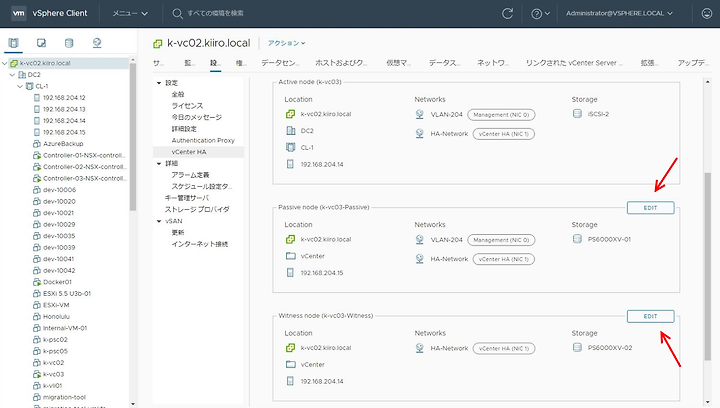This screenshot has width=720, height=408.
Task: Open the help question mark menu
Action: [540, 14]
